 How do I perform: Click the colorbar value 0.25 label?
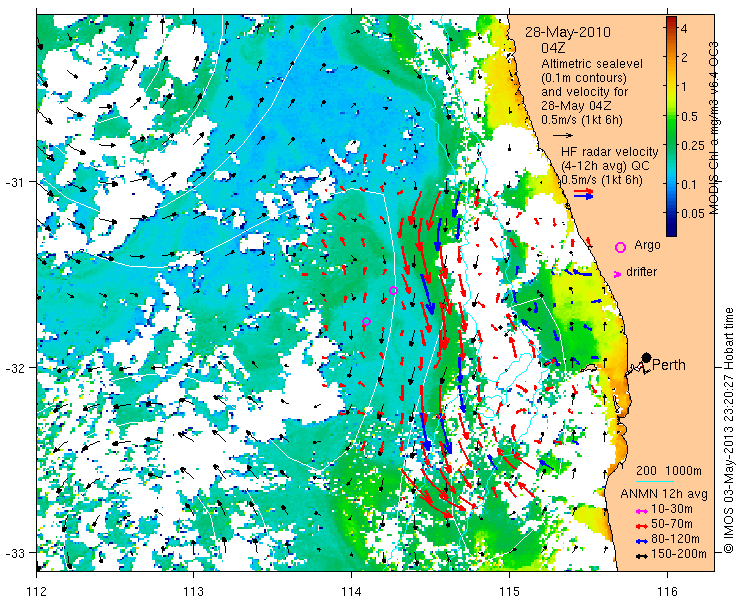pyautogui.click(x=692, y=146)
